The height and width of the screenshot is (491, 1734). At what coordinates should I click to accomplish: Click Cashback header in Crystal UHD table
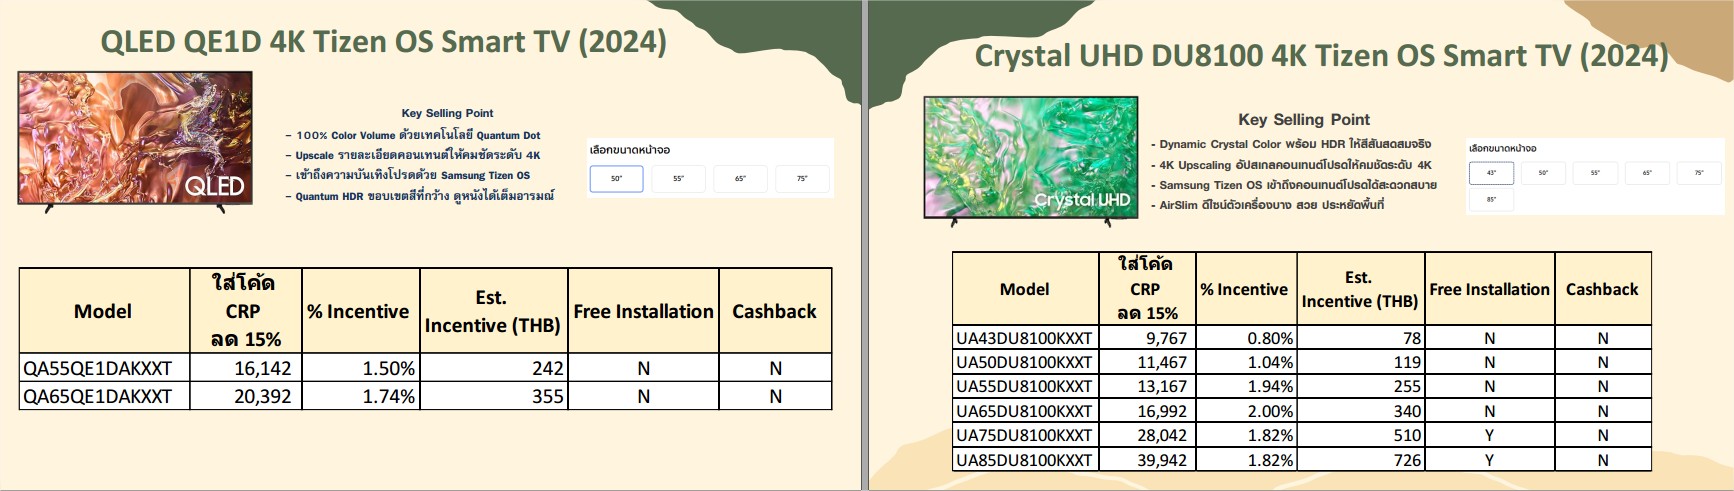tap(1602, 289)
